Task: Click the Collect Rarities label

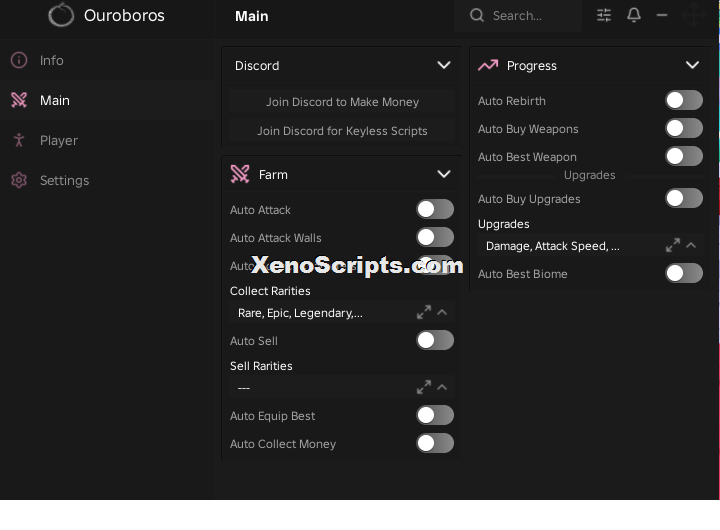Action: point(270,291)
